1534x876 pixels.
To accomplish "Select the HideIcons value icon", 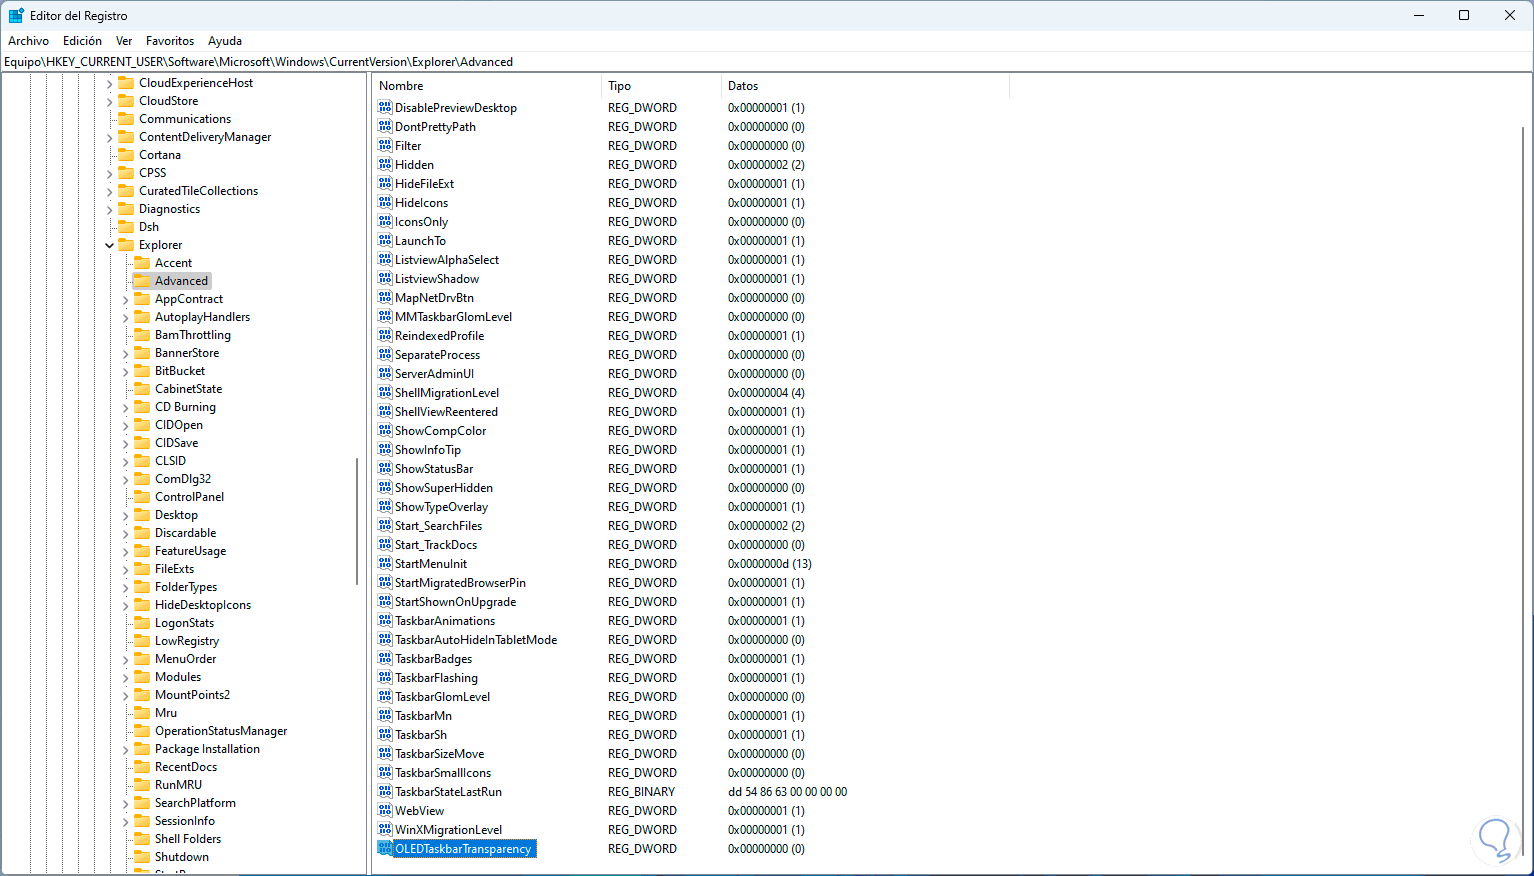I will pos(385,202).
